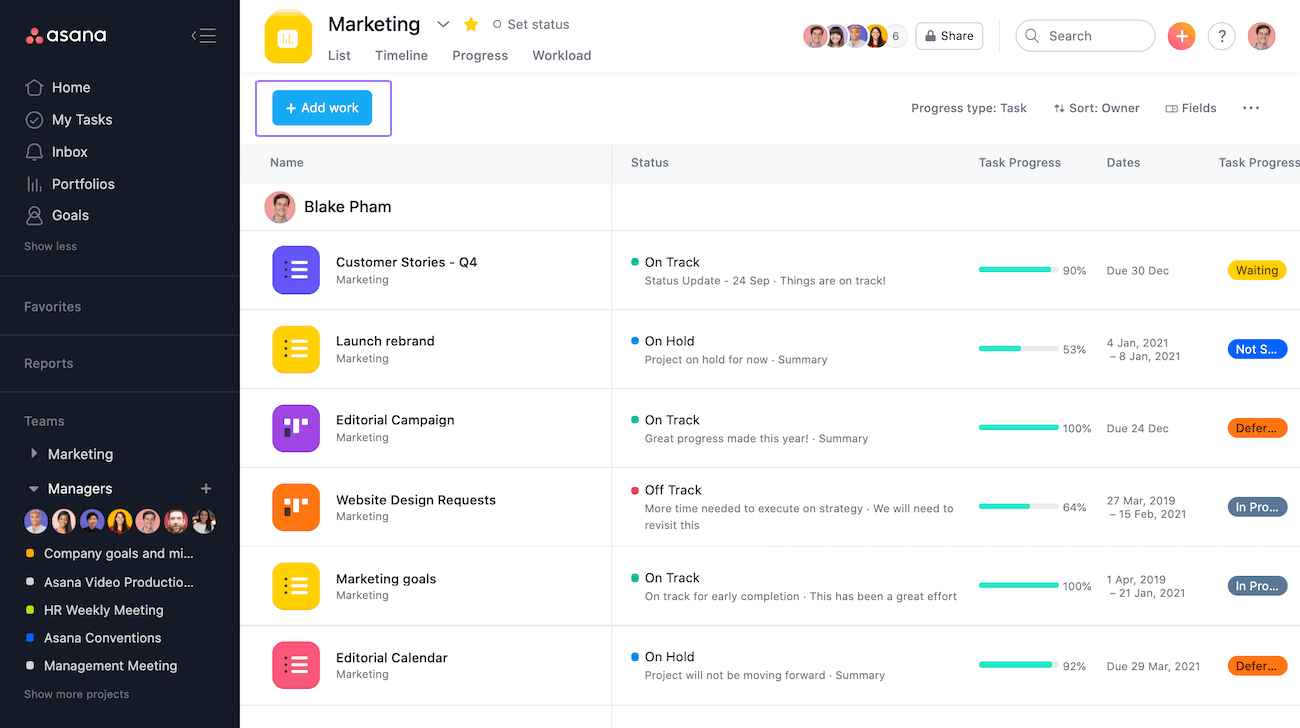Image resolution: width=1300 pixels, height=728 pixels.
Task: Click the orange plus quick-add button
Action: (x=1181, y=36)
